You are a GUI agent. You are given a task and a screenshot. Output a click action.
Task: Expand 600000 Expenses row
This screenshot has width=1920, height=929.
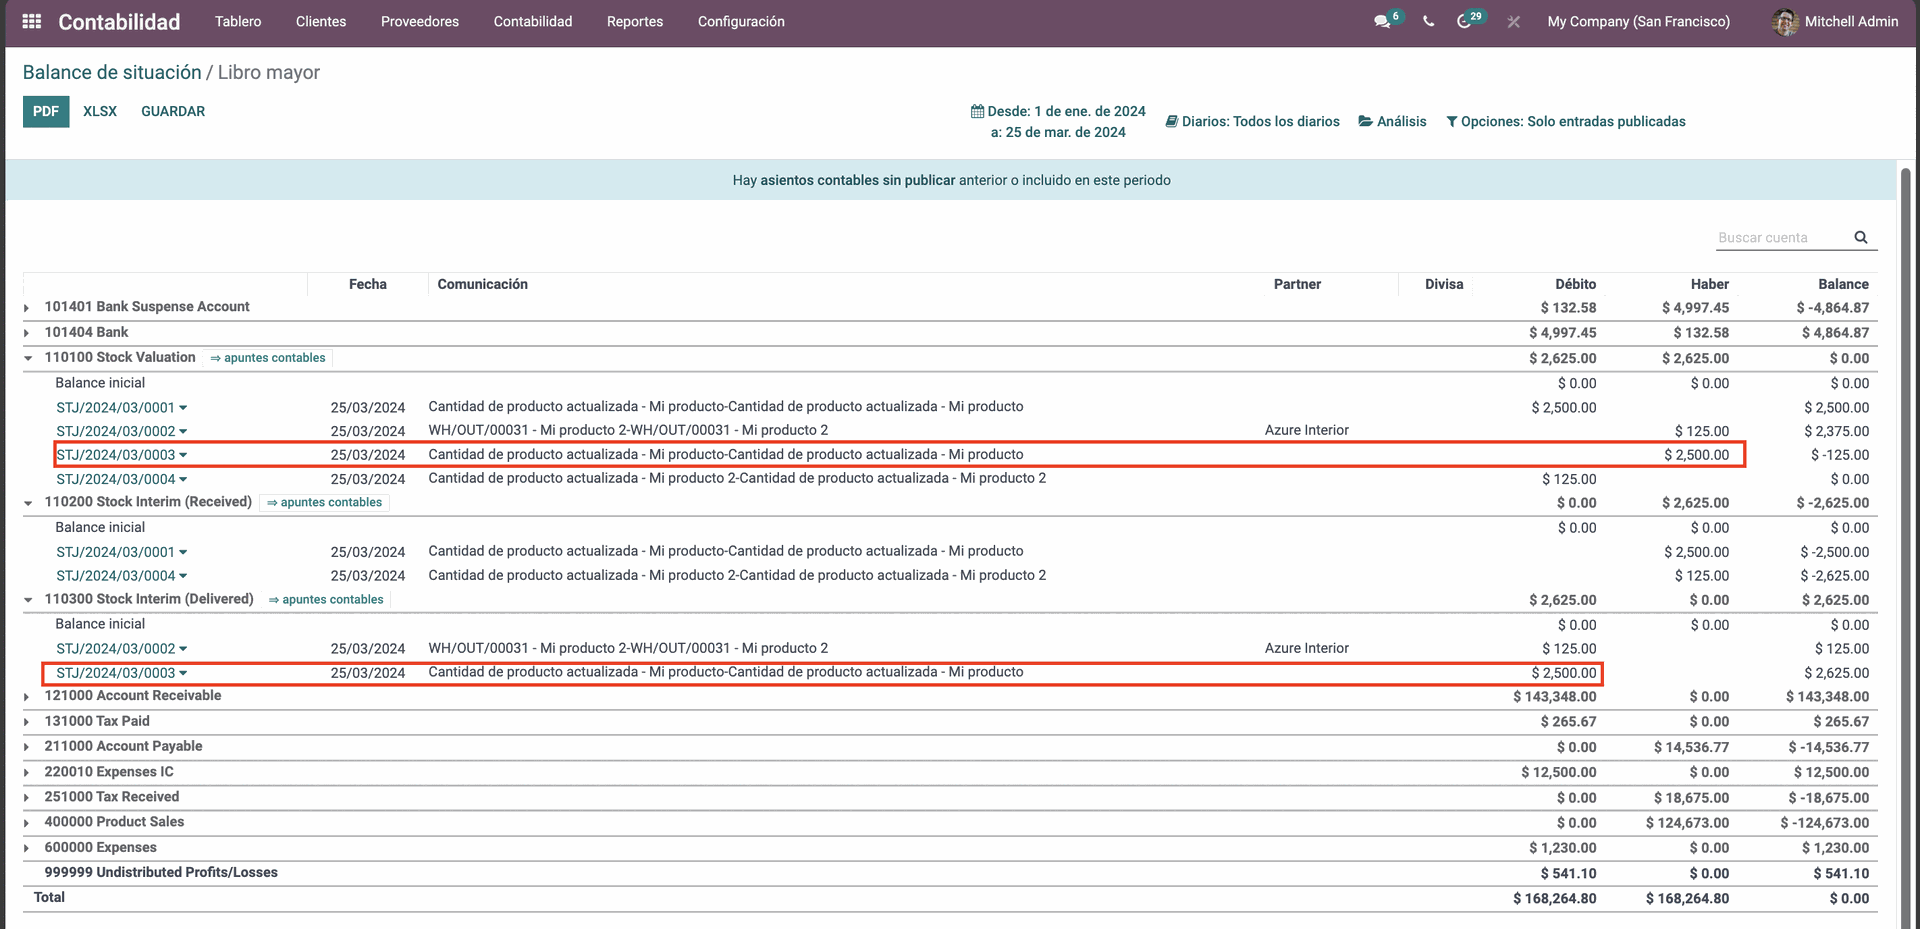27,848
